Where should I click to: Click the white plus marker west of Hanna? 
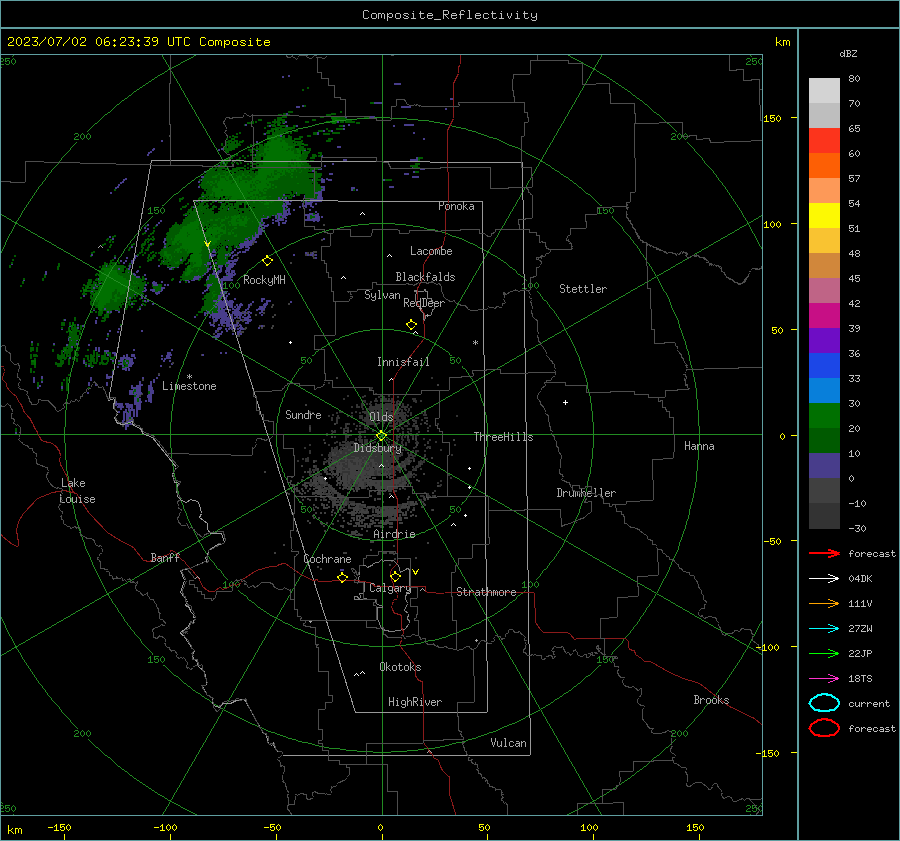point(565,402)
